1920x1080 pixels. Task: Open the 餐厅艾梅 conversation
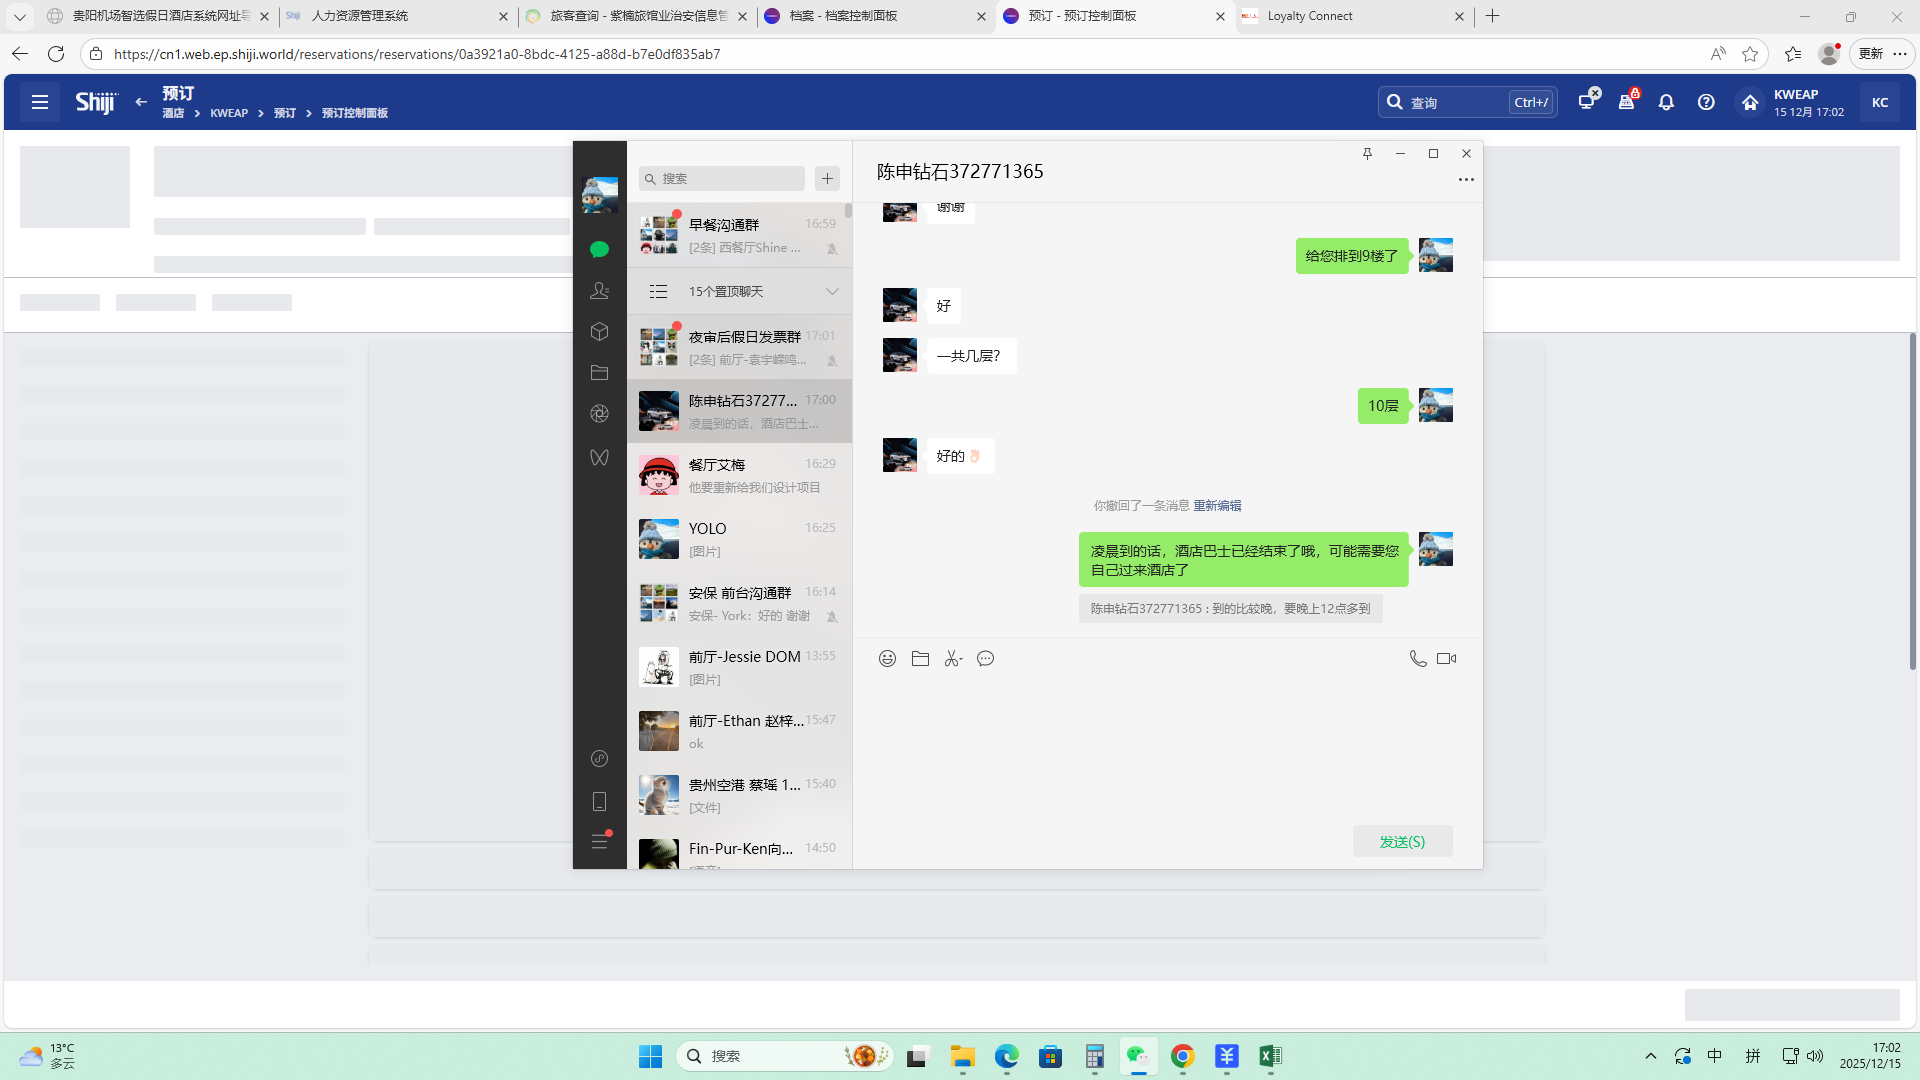click(740, 475)
